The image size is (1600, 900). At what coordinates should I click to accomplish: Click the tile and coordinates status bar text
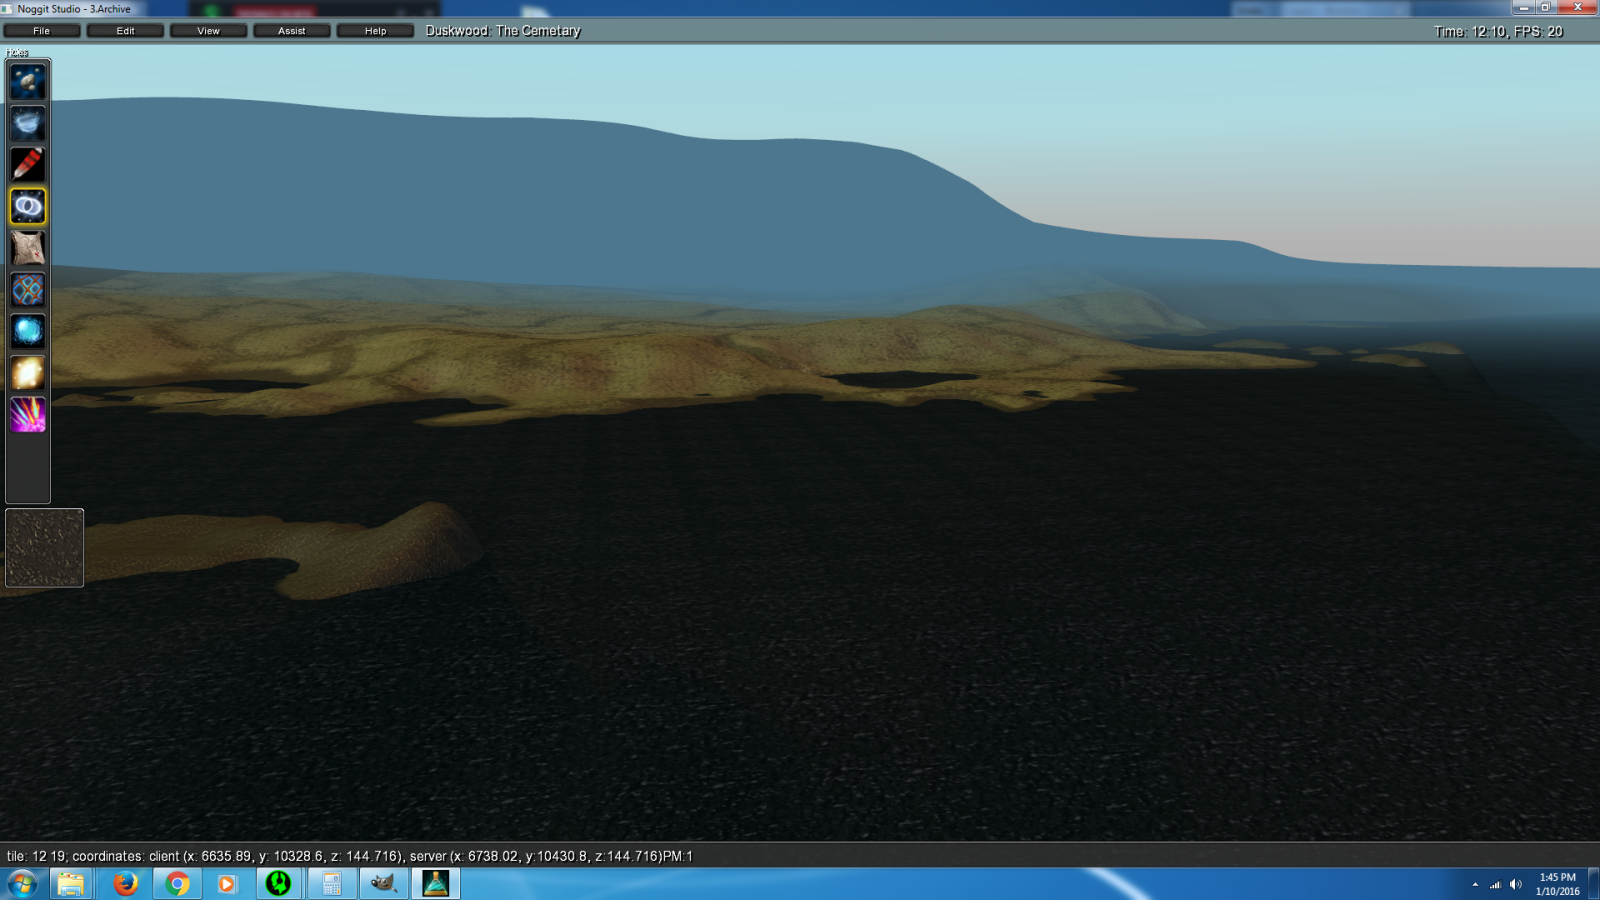(x=350, y=856)
